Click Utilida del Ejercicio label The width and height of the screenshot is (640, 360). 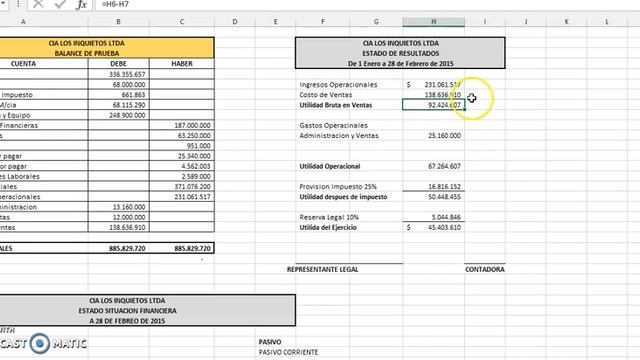point(328,227)
